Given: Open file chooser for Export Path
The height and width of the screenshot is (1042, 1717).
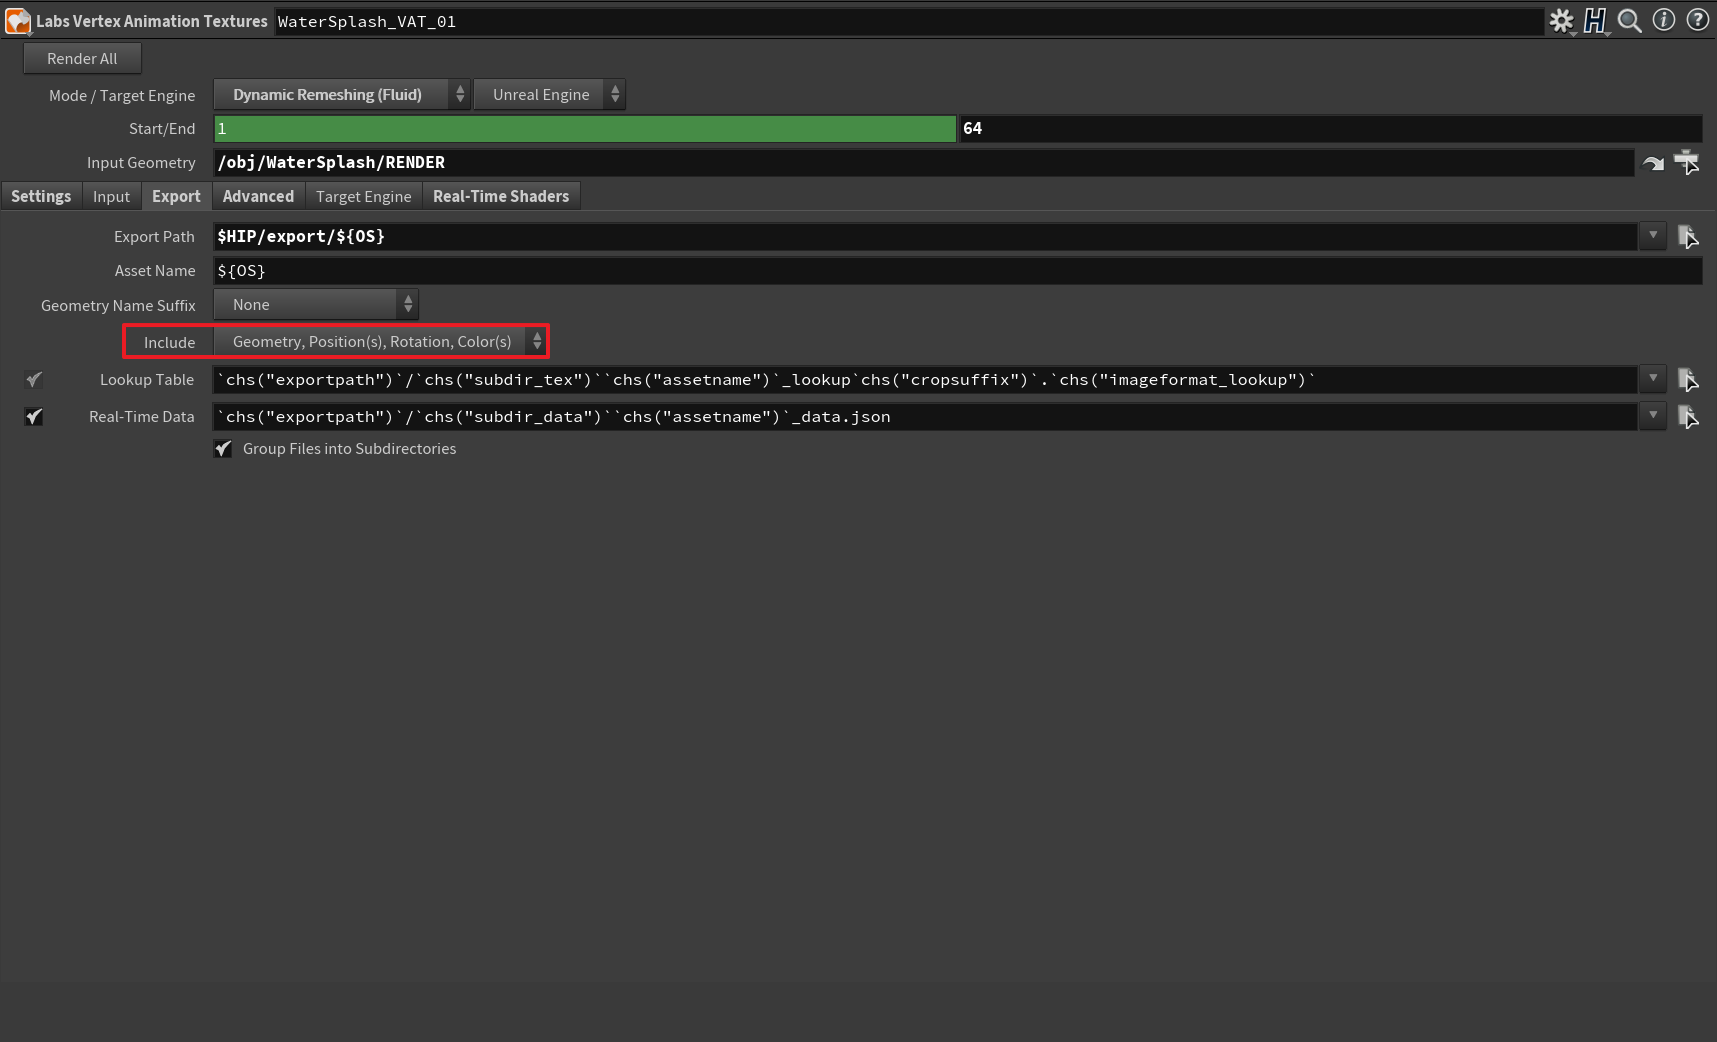Looking at the screenshot, I should [1688, 237].
